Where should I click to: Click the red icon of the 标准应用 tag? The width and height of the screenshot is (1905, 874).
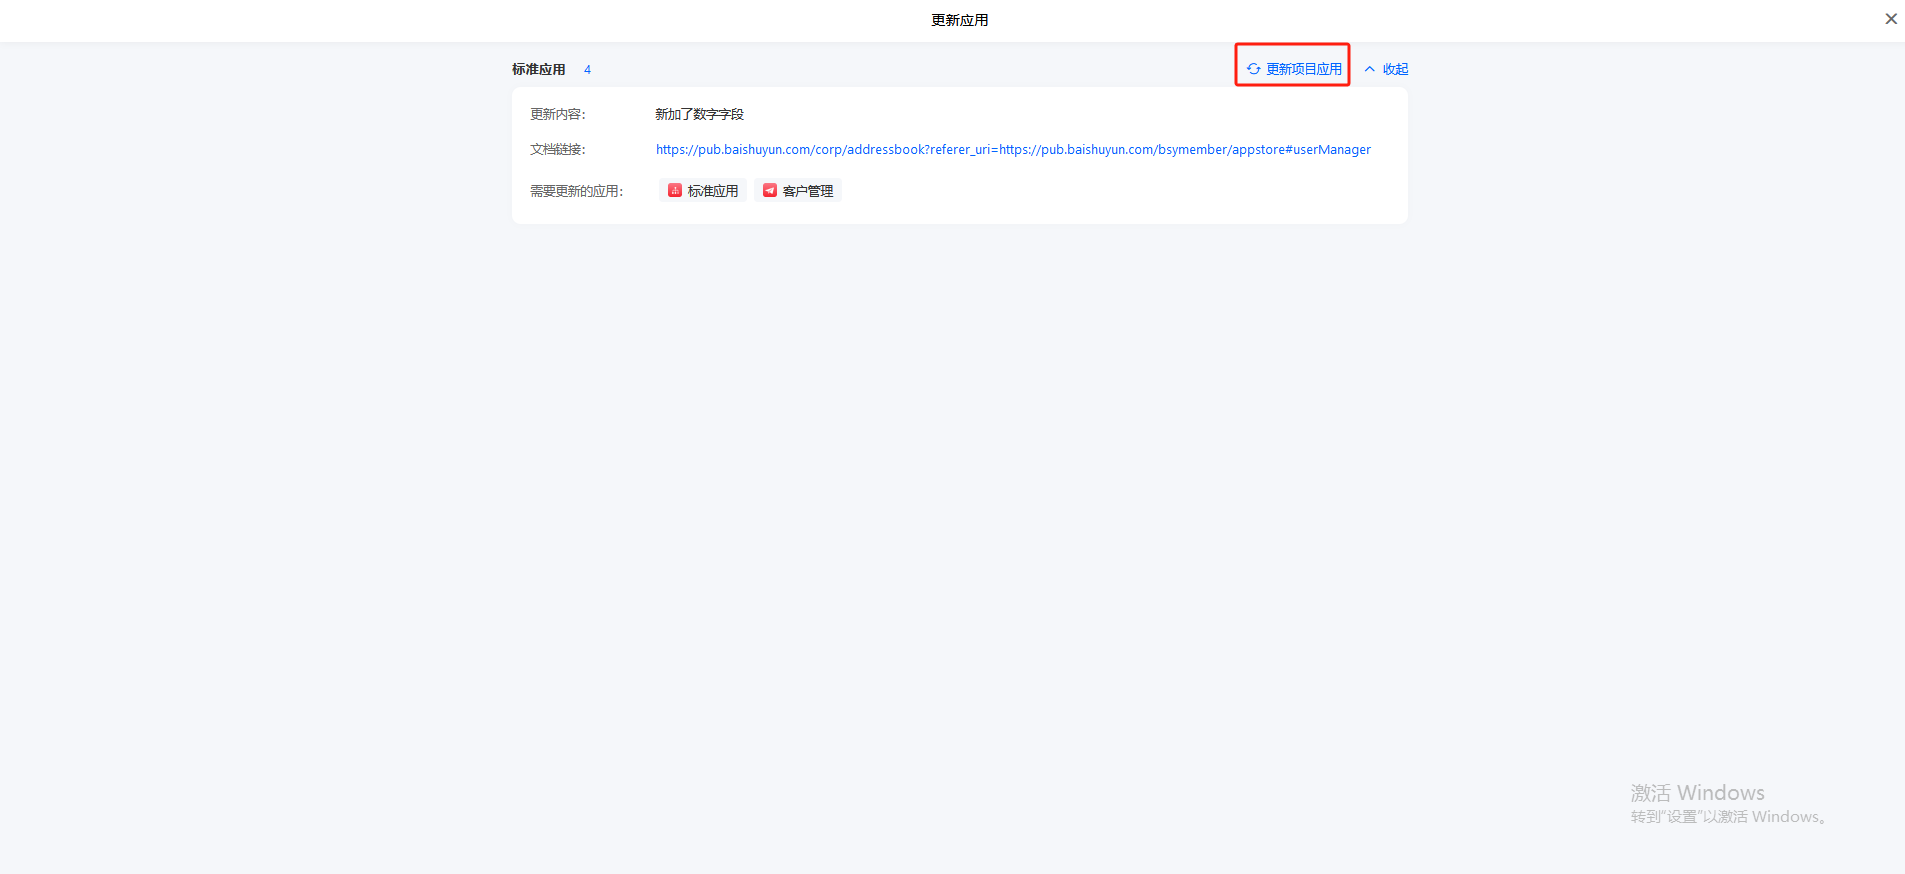coord(675,190)
